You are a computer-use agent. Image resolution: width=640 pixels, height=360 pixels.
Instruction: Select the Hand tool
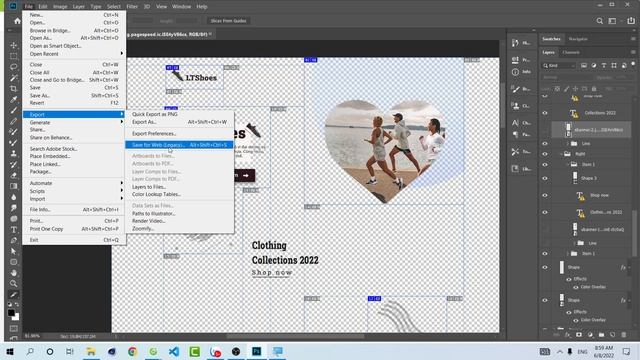click(14, 273)
